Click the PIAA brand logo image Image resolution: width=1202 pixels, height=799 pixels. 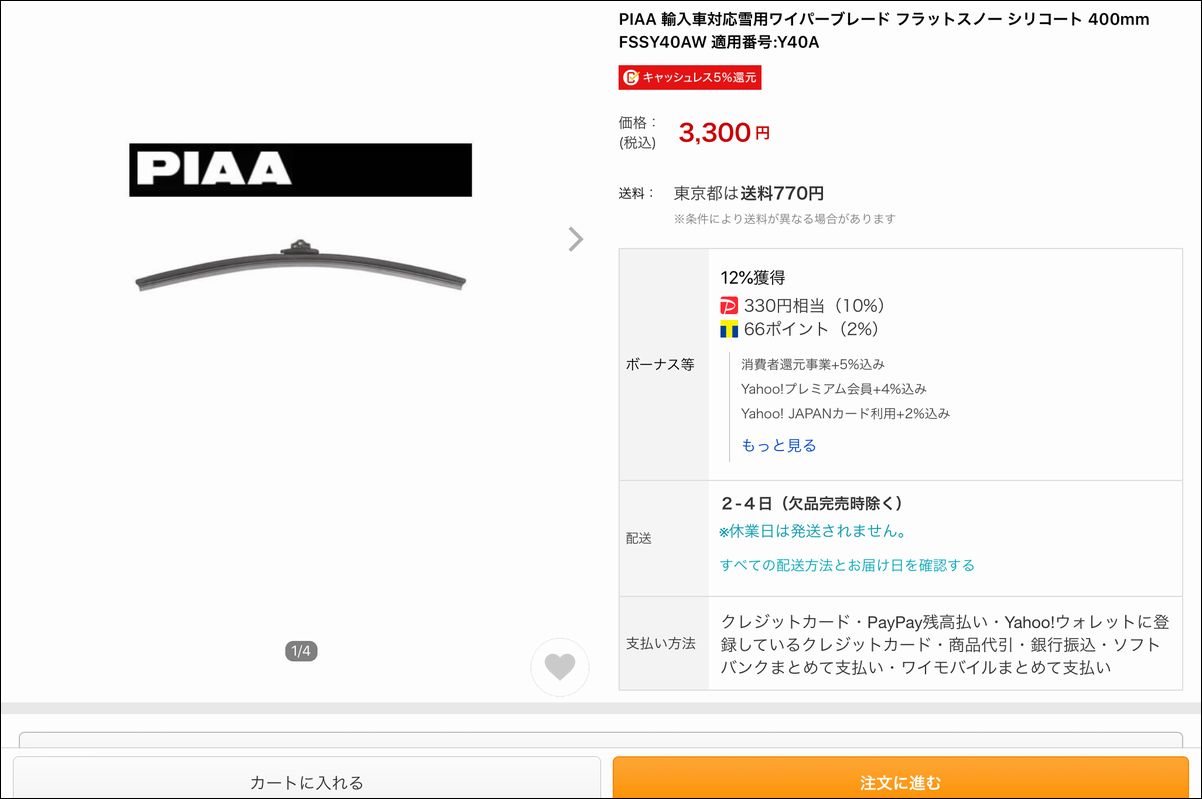click(300, 170)
